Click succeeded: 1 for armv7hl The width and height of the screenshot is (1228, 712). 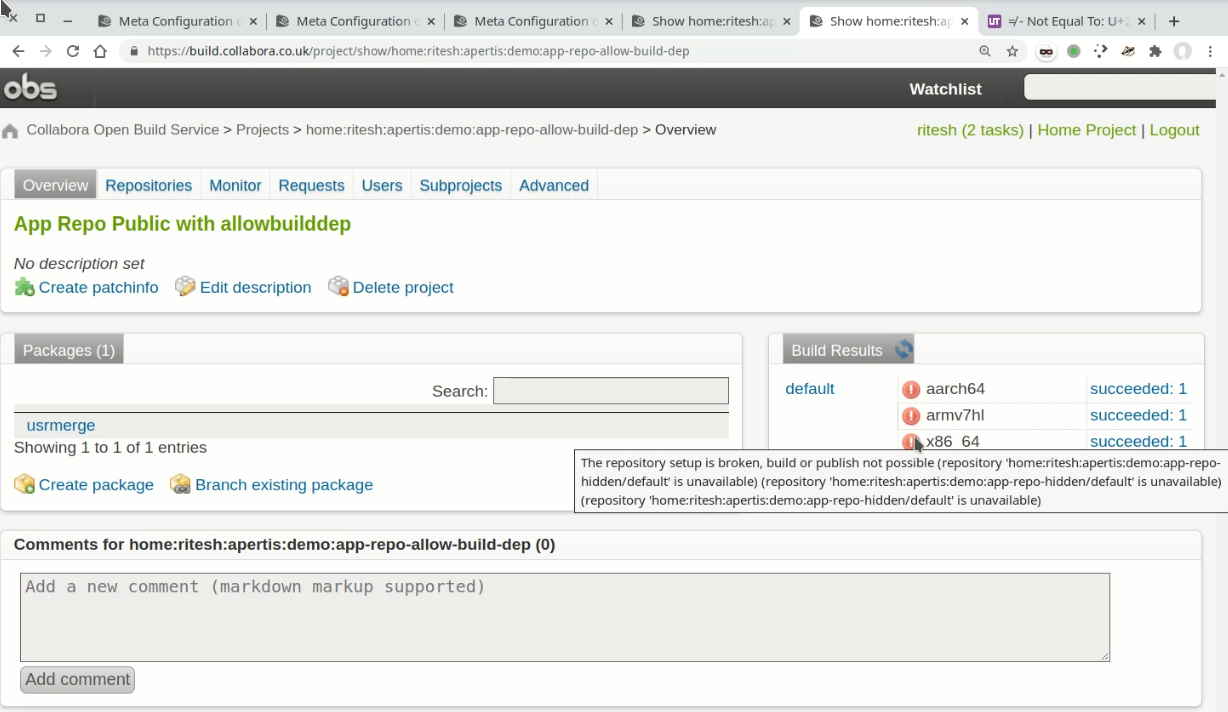click(1138, 415)
